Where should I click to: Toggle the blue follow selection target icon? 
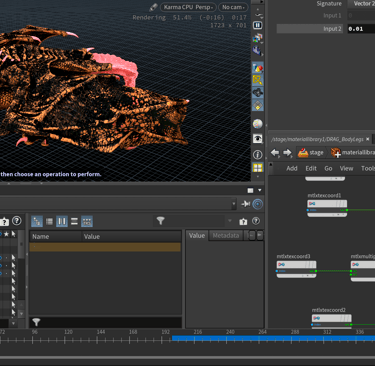[258, 204]
